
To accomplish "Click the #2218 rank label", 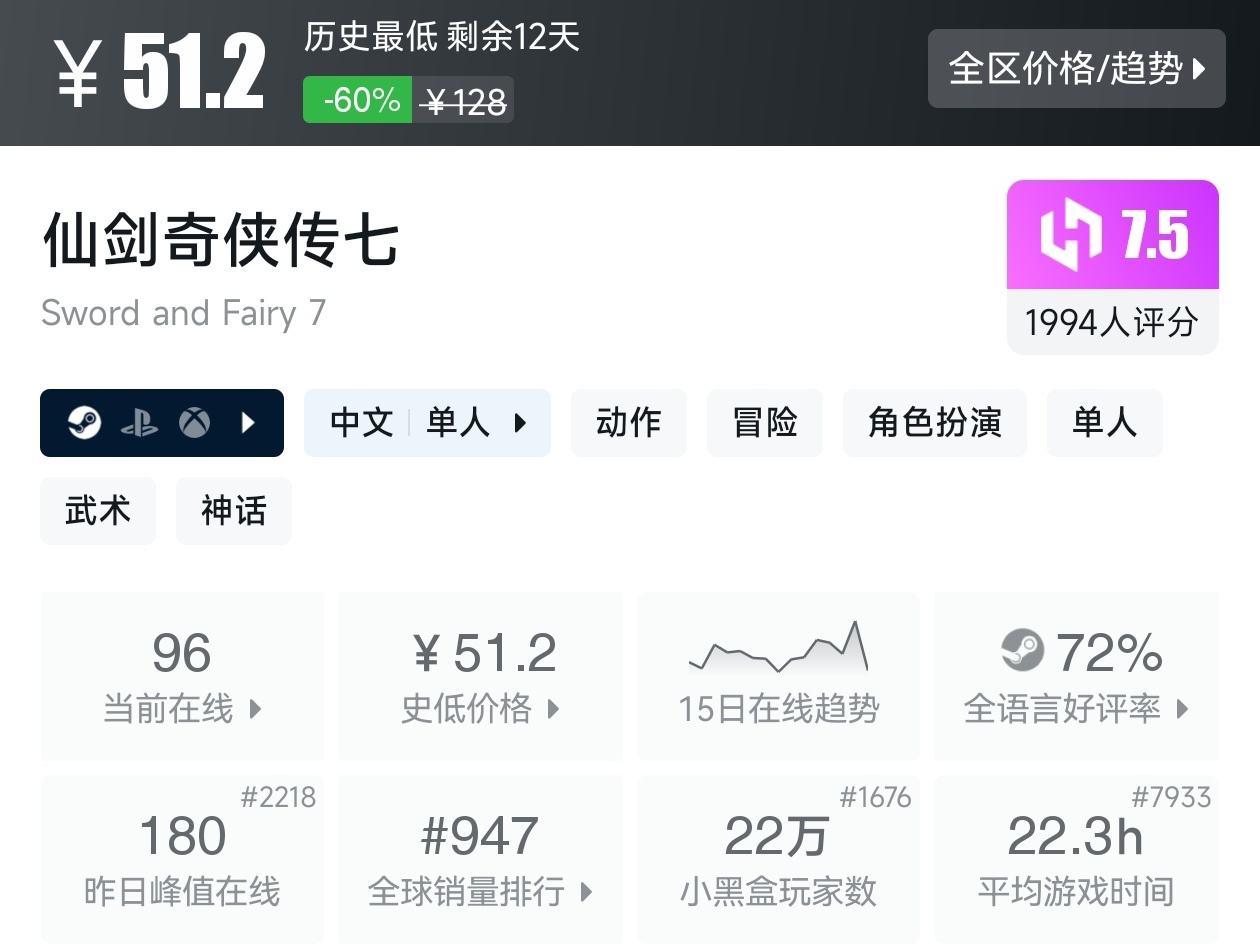I will [x=278, y=797].
